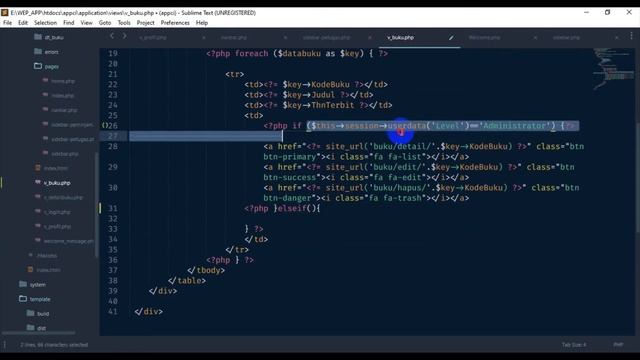This screenshot has width=640, height=360.
Task: Go to next tab with right arrow
Action: click(x=124, y=36)
